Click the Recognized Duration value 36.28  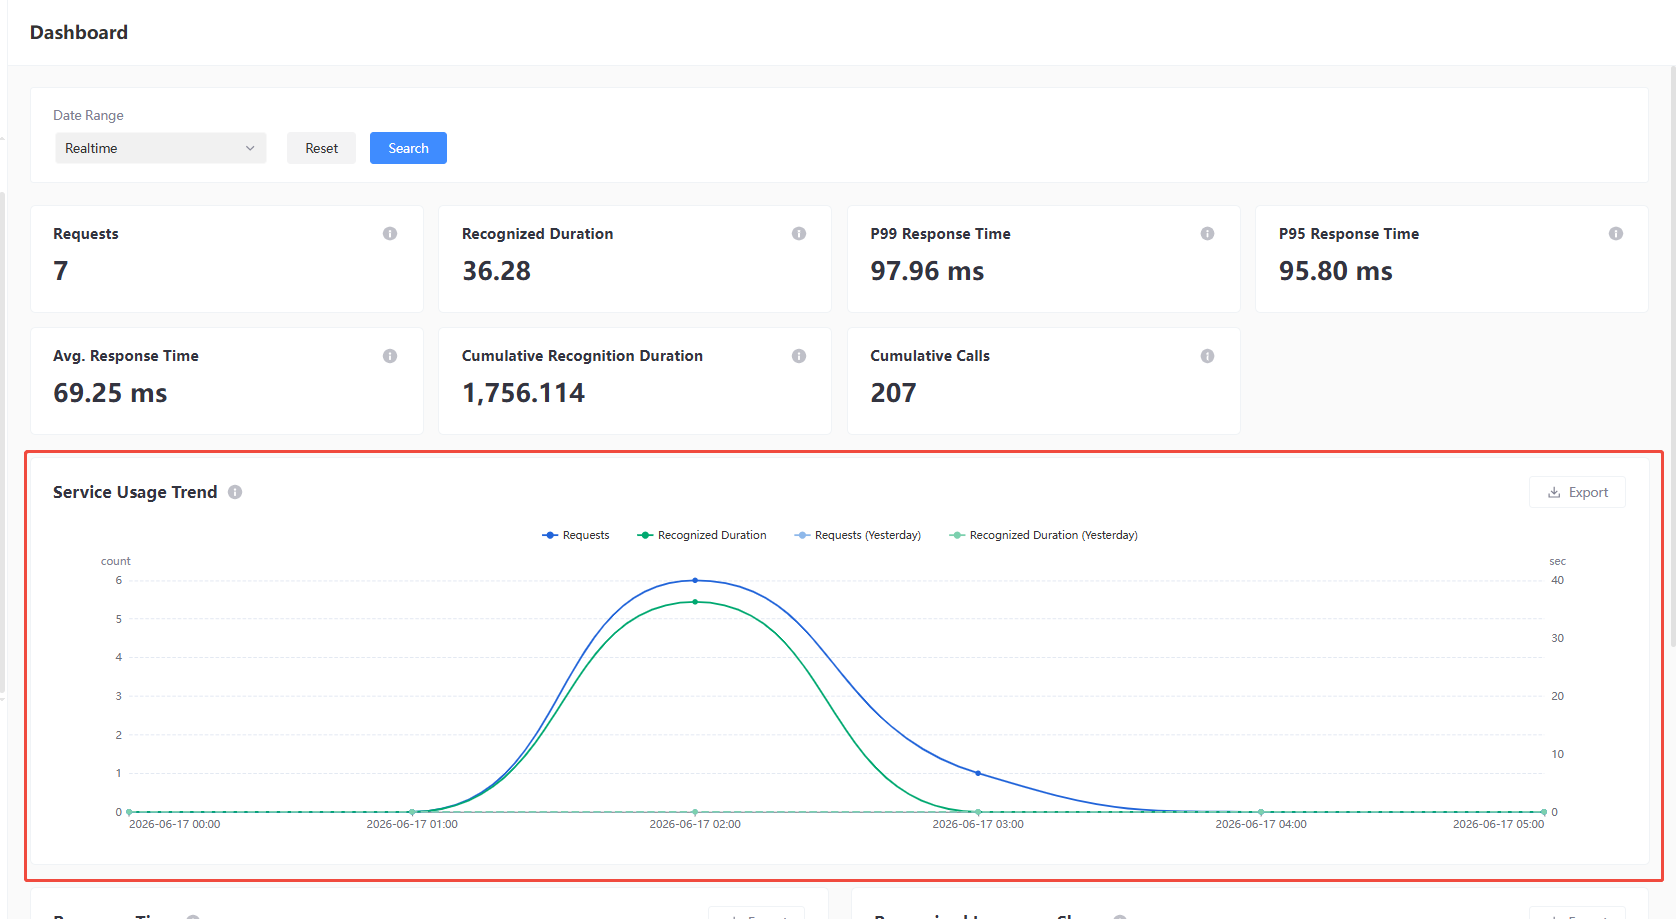pos(496,271)
